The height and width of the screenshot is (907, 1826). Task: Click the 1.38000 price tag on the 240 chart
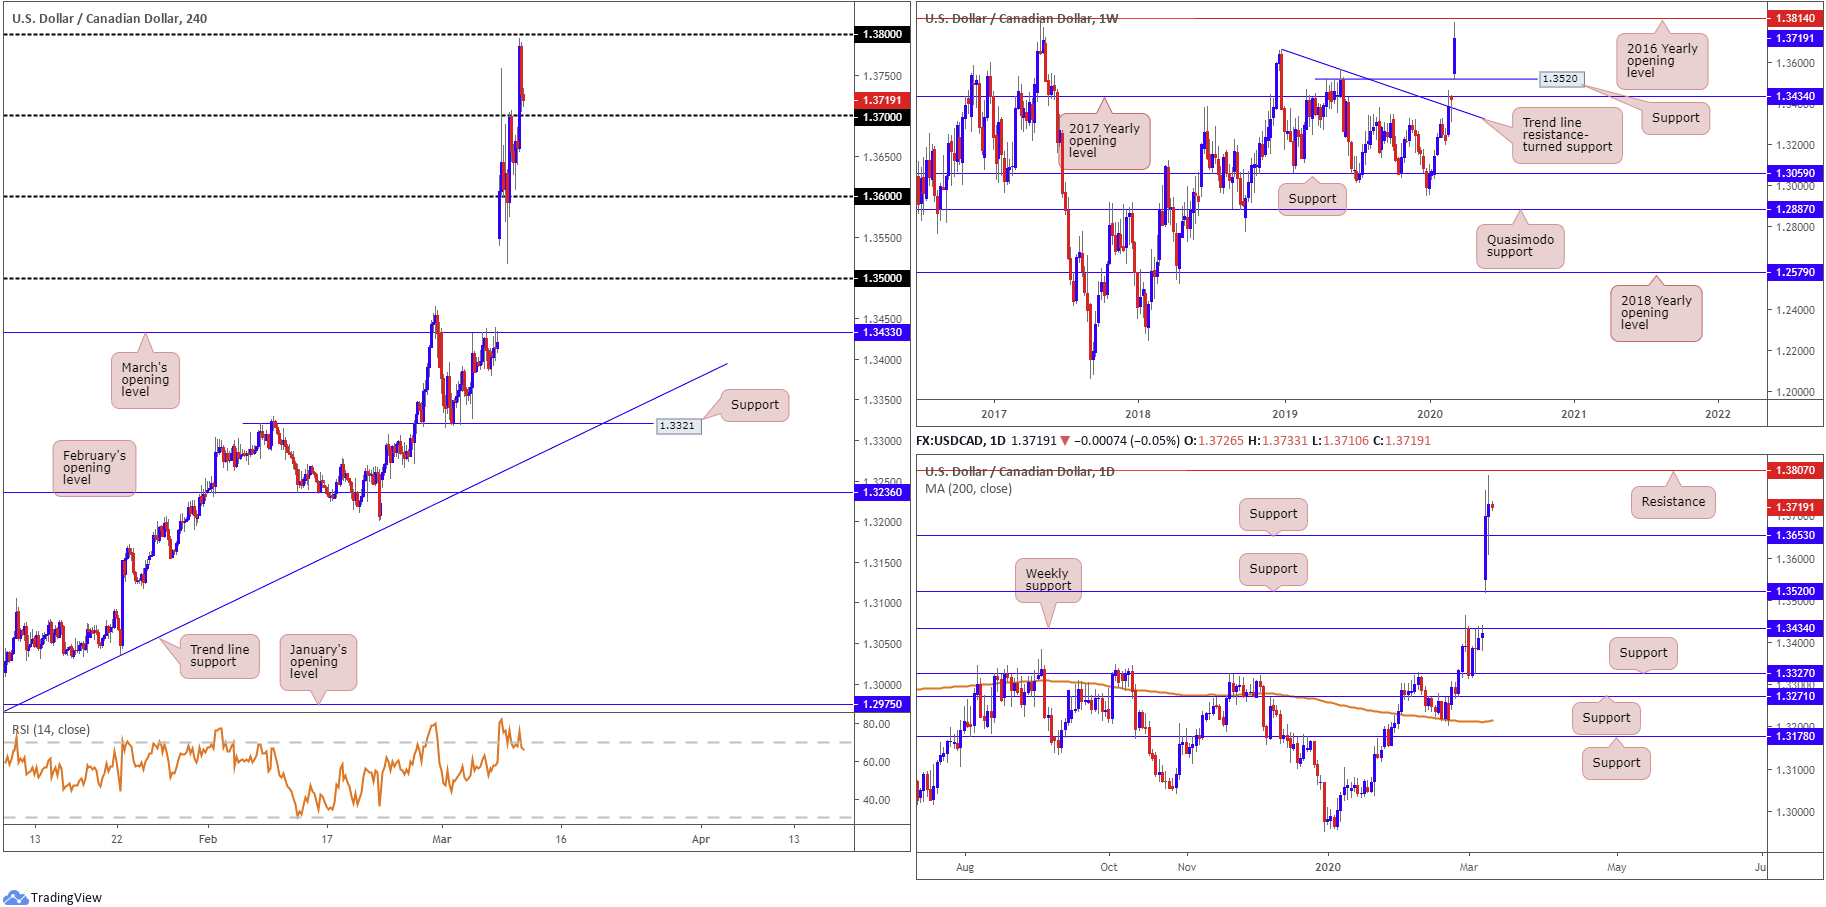click(x=882, y=34)
